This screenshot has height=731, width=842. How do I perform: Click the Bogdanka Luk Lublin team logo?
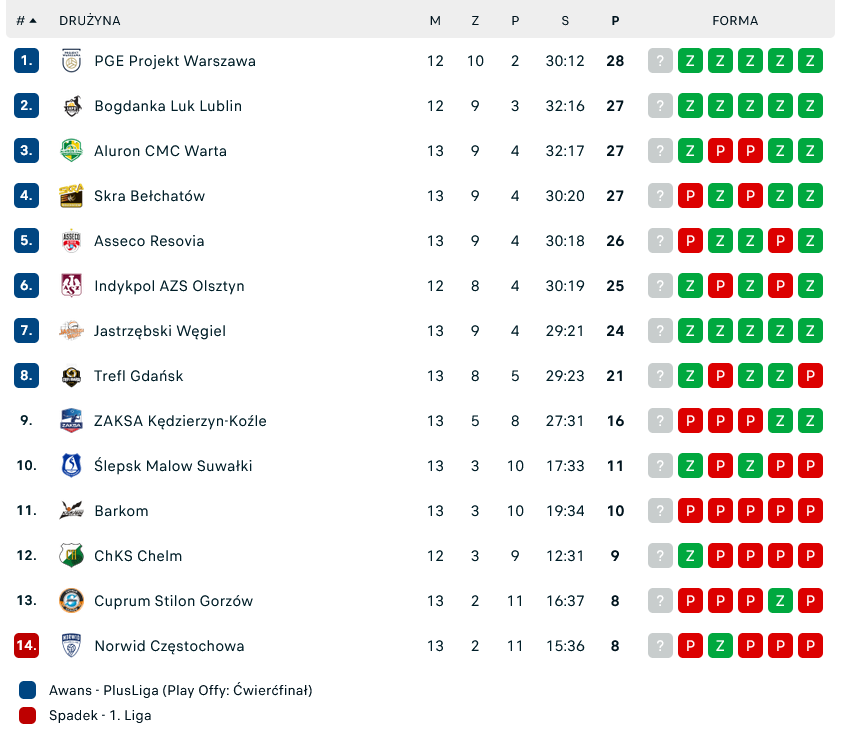click(x=71, y=106)
